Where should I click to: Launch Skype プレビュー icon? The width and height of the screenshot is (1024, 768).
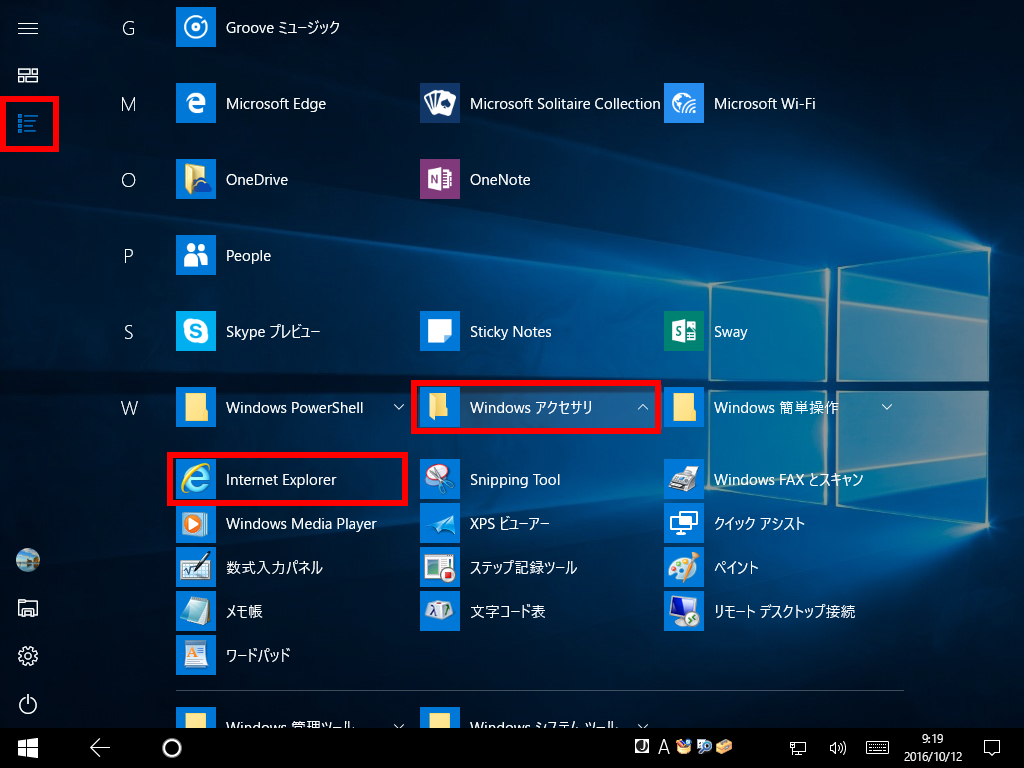pyautogui.click(x=196, y=331)
